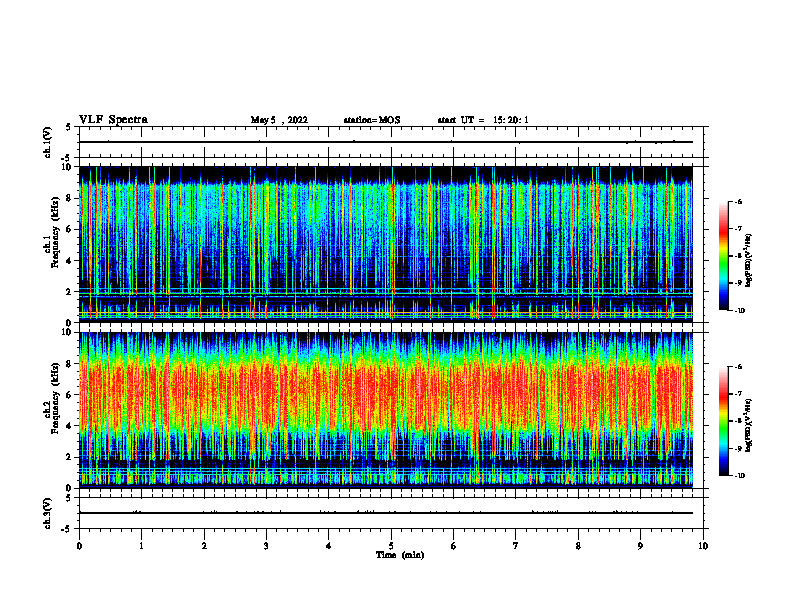Viewport: 792px width, 612px height.
Task: Click time axis tick label "0"
Action: 79,546
